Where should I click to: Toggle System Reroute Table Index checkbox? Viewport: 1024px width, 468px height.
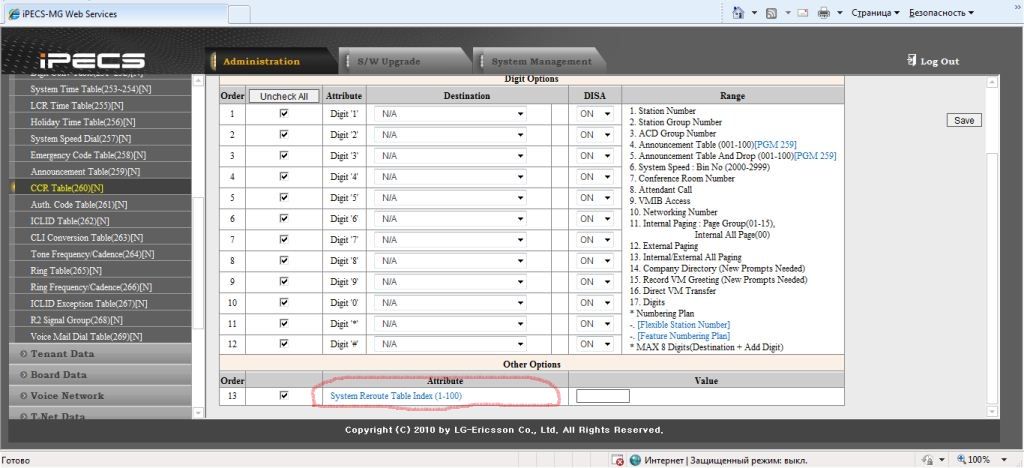284,396
